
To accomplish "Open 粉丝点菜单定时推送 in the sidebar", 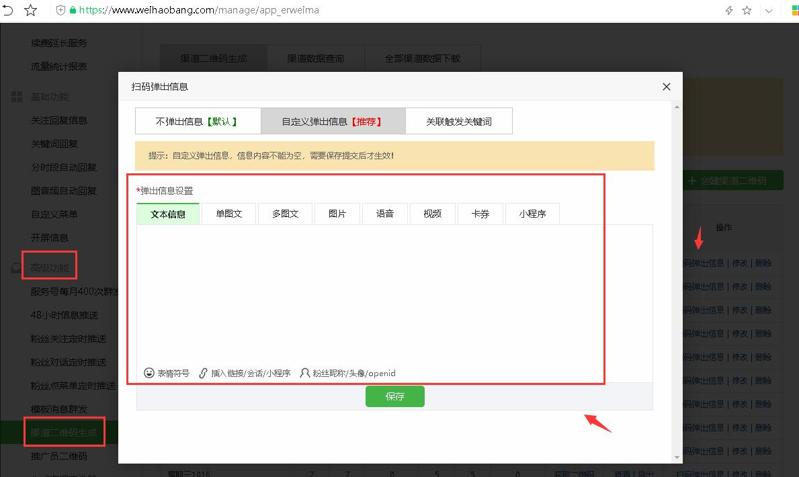I will (73, 386).
